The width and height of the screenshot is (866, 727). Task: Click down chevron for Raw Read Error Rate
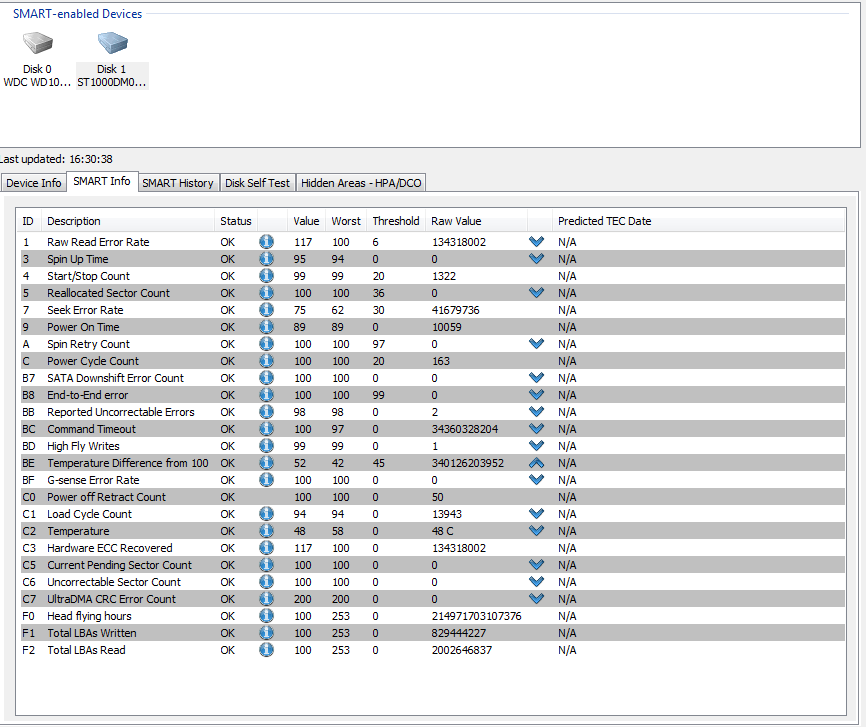point(536,241)
